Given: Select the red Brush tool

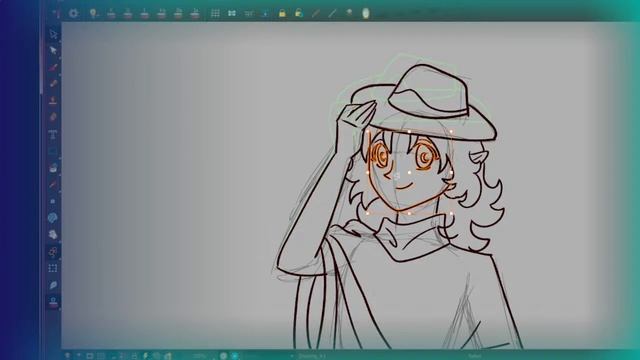Looking at the screenshot, I should tap(53, 67).
